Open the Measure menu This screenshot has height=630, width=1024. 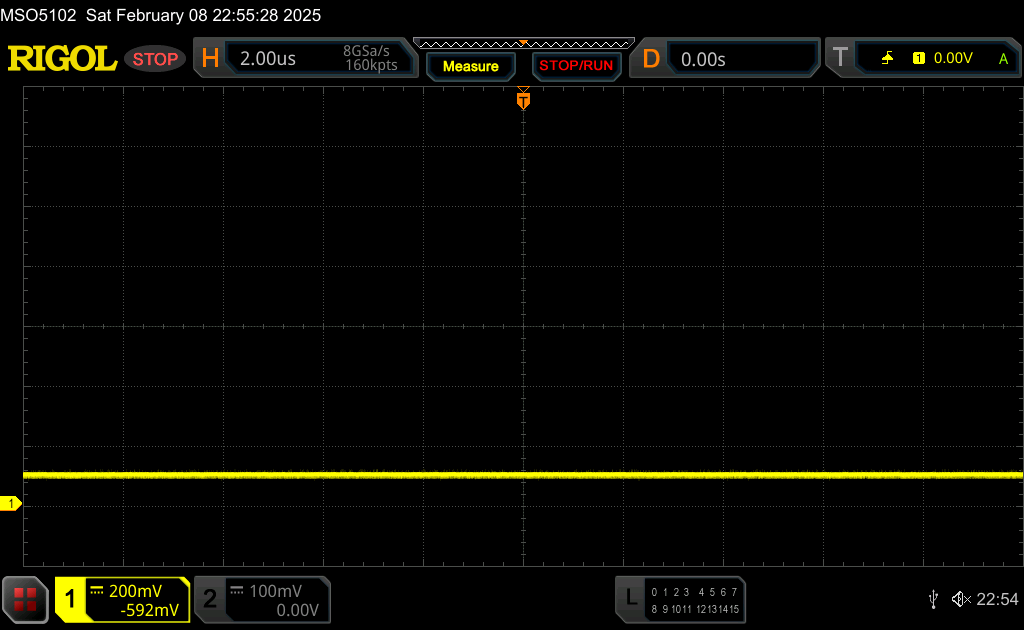coord(471,66)
